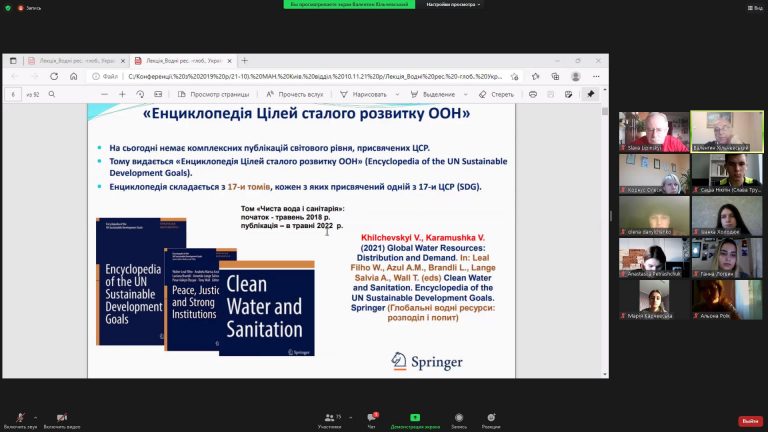This screenshot has width=768, height=432.
Task: Unmute microphone in Zoom toolbar
Action: pos(21,418)
